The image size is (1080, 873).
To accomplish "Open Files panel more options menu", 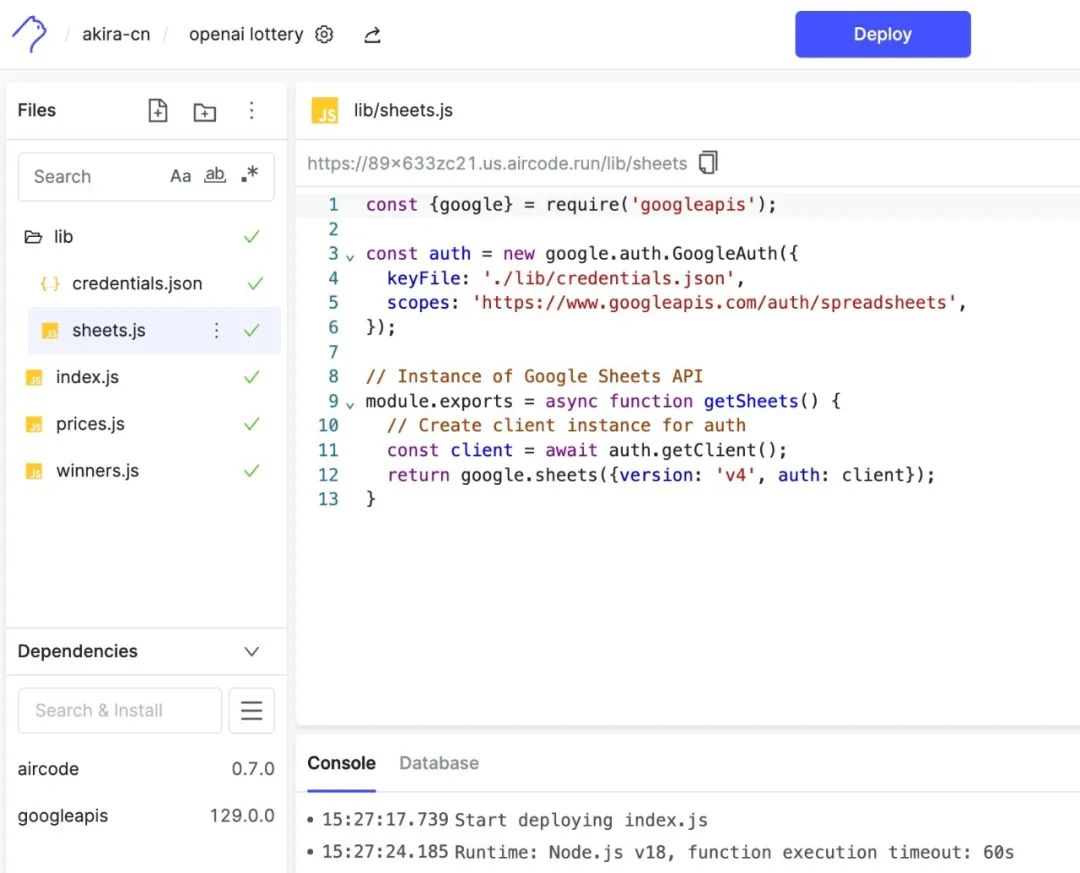I will (251, 110).
